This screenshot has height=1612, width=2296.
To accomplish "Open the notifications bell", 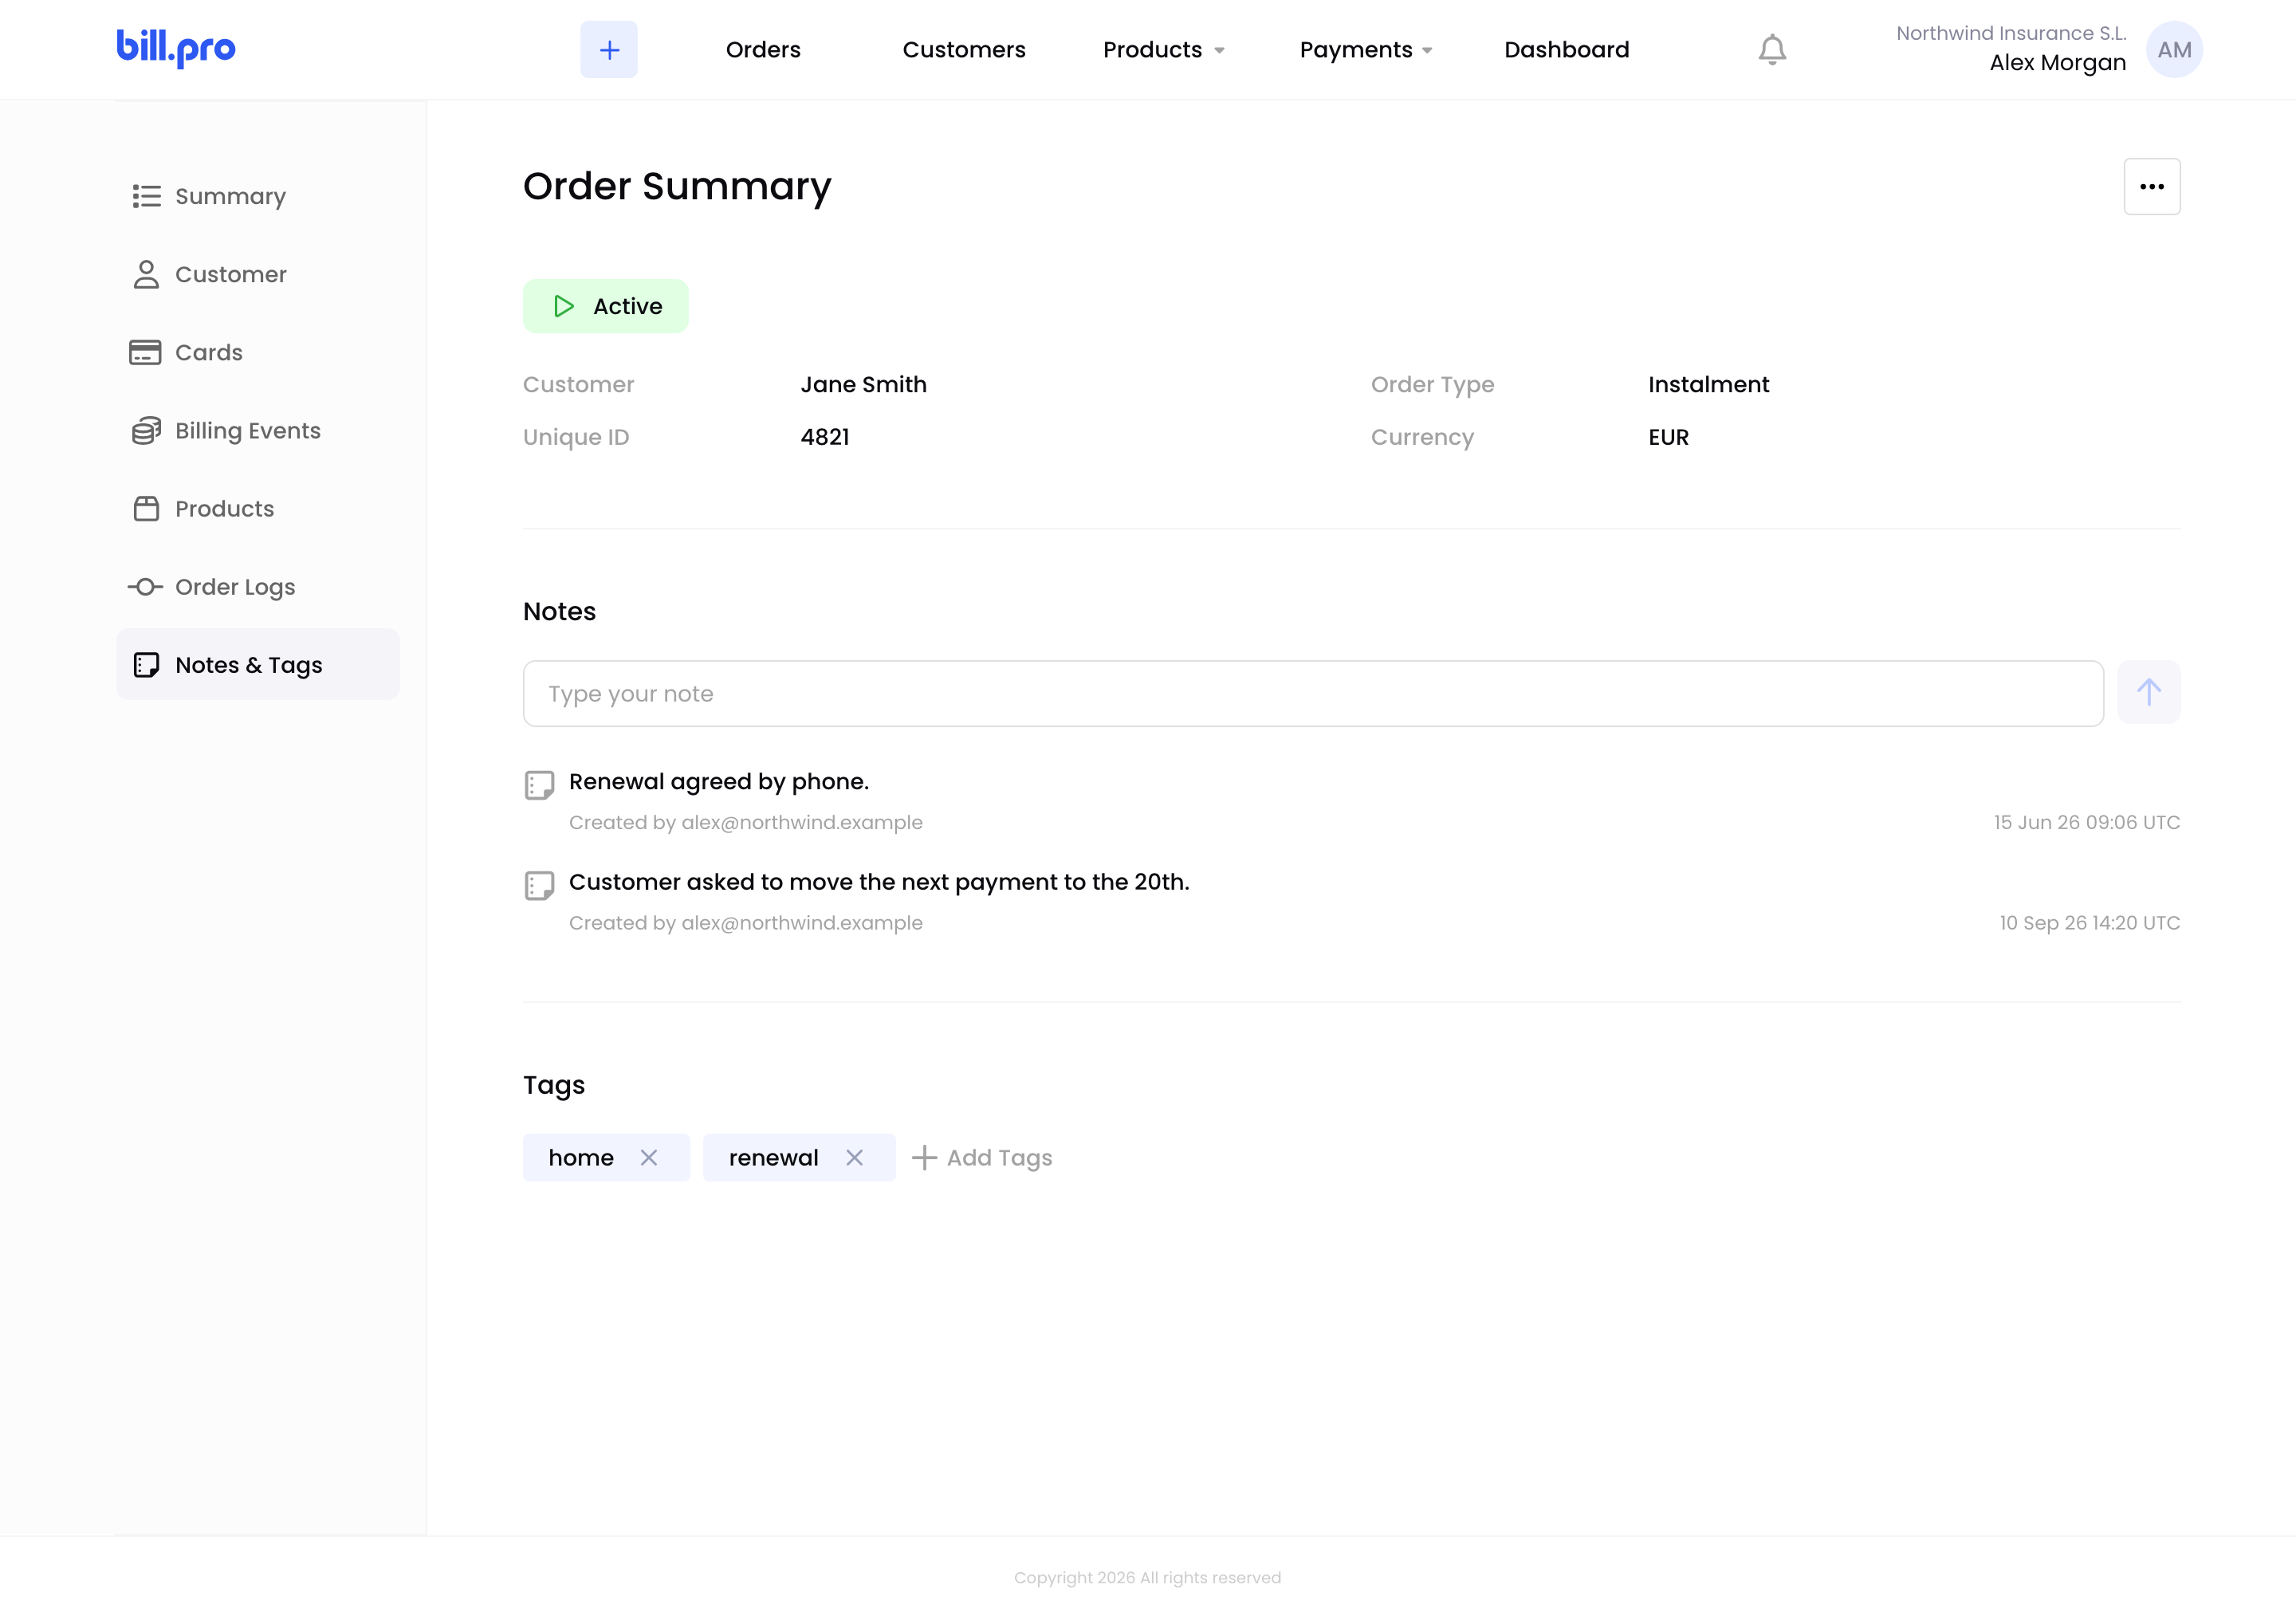I will tap(1772, 50).
